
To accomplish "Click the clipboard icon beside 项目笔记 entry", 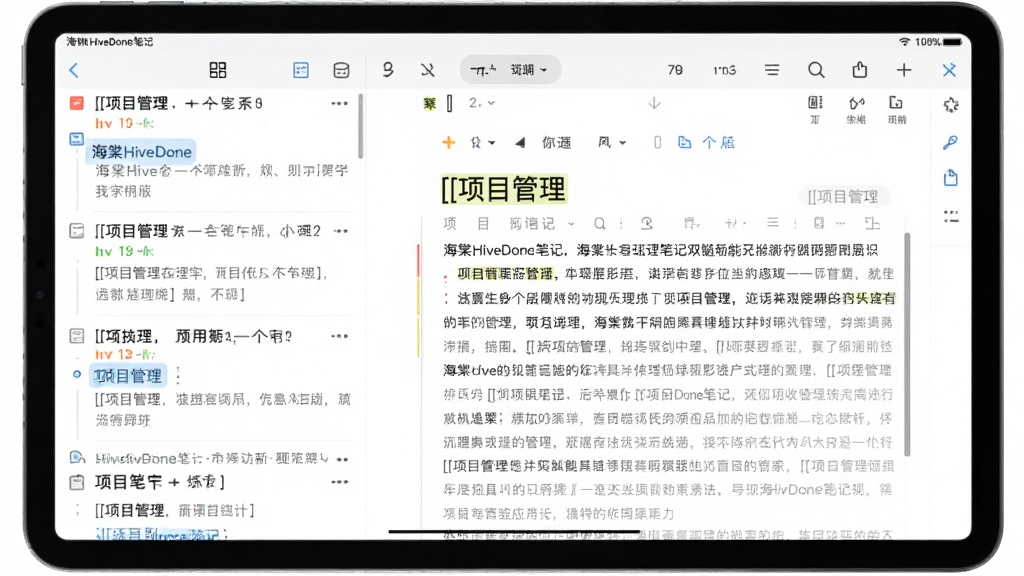I will 76,483.
